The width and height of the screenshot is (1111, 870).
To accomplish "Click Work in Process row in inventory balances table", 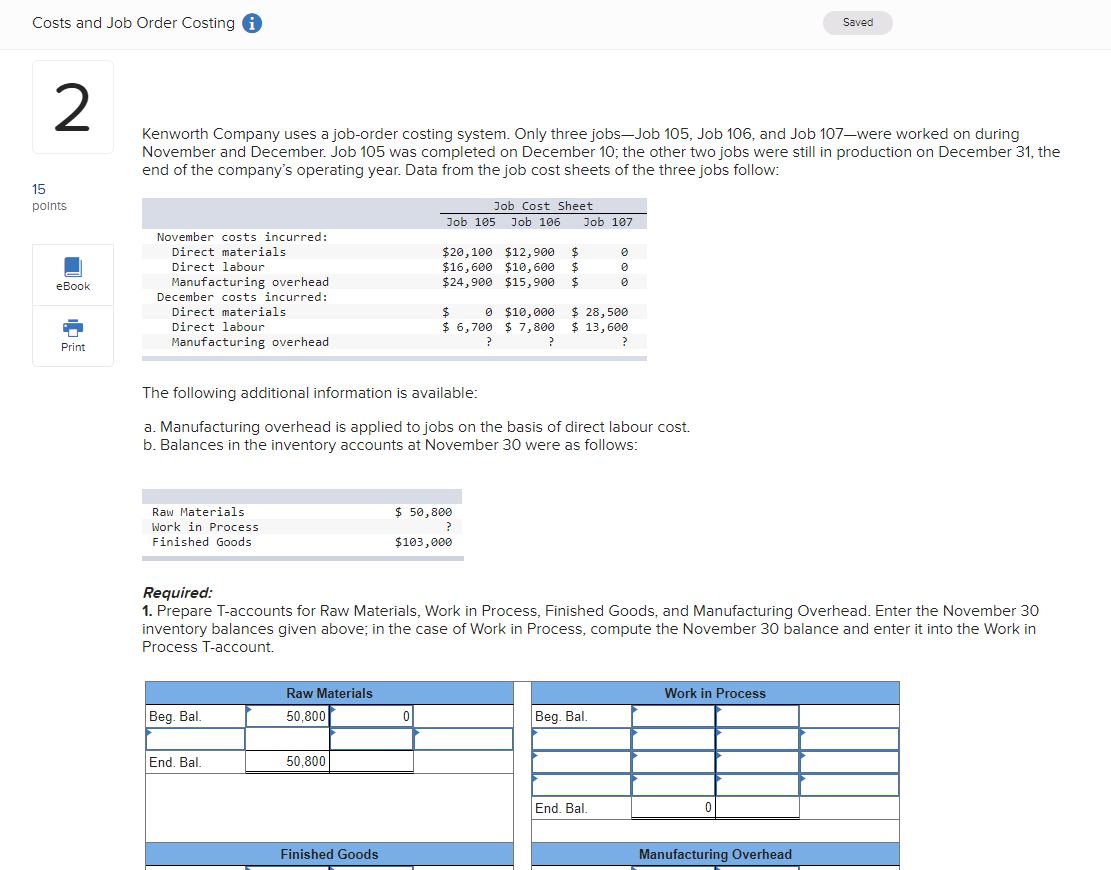I will pos(302,526).
